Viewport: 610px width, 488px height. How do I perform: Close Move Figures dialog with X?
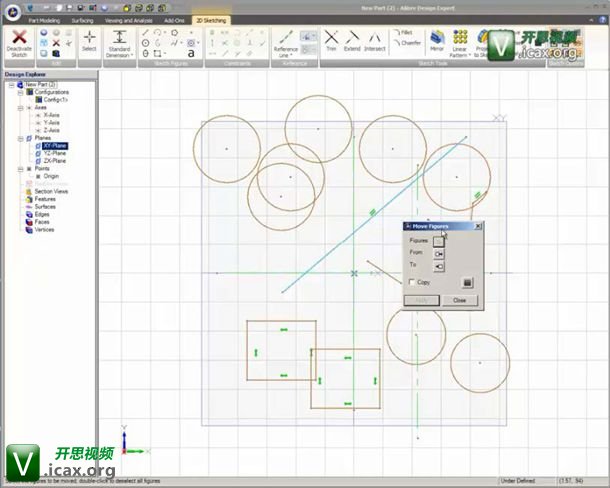478,226
